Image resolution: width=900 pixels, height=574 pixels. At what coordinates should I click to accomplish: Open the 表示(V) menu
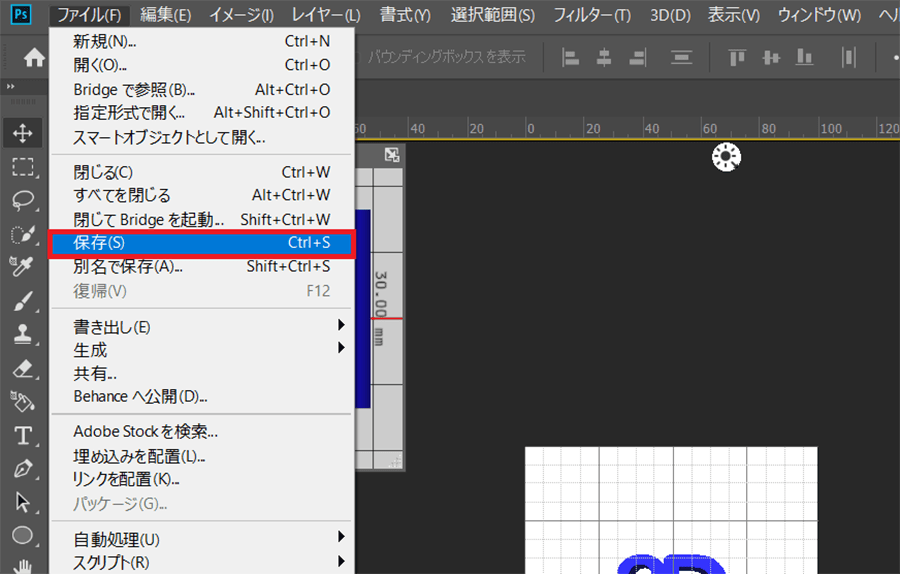pos(734,14)
